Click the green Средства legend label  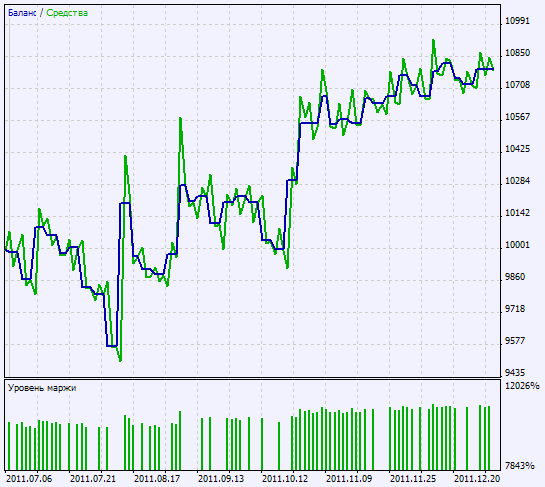click(67, 13)
